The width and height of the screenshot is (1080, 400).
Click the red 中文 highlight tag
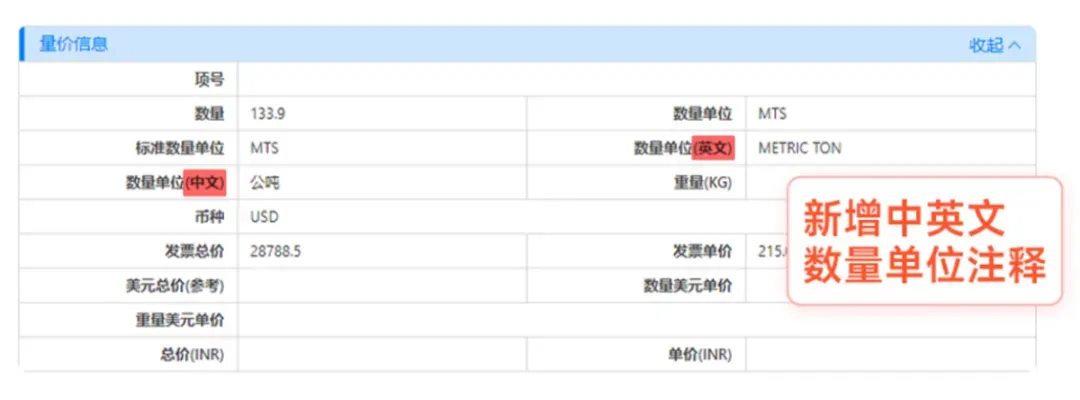coord(206,183)
